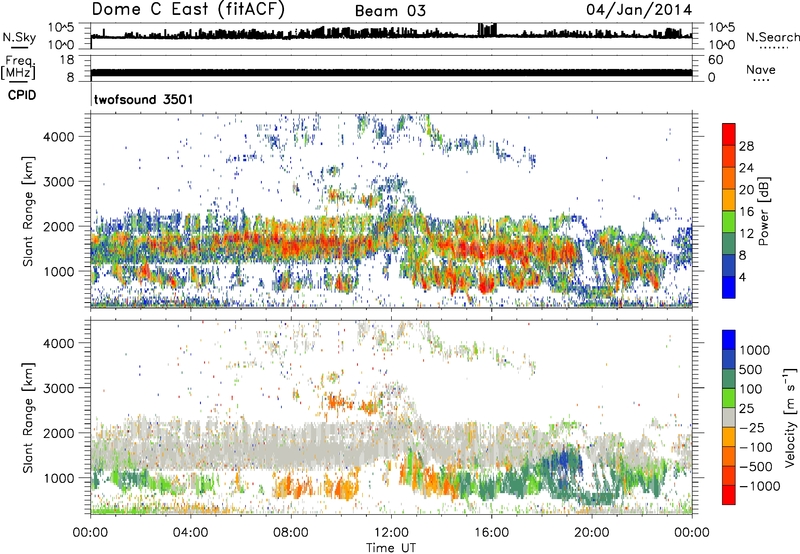Click the "12:00" time tick label
This screenshot has width=800, height=554.
(391, 533)
